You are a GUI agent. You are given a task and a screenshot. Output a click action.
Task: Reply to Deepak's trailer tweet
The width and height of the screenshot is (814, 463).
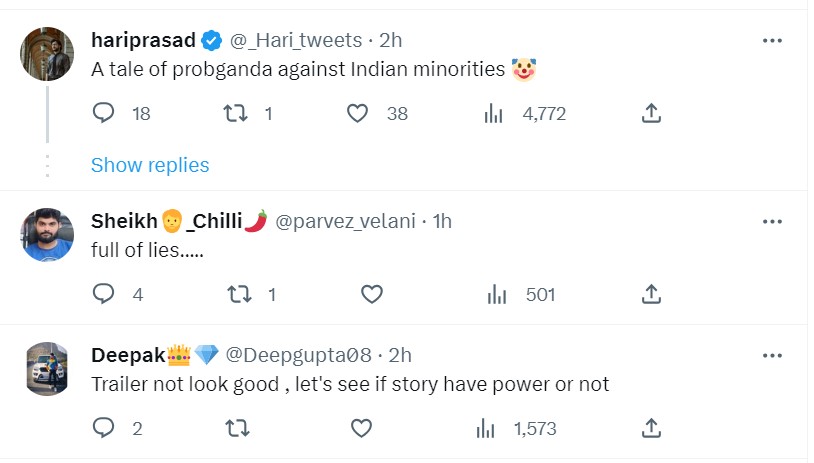point(104,428)
